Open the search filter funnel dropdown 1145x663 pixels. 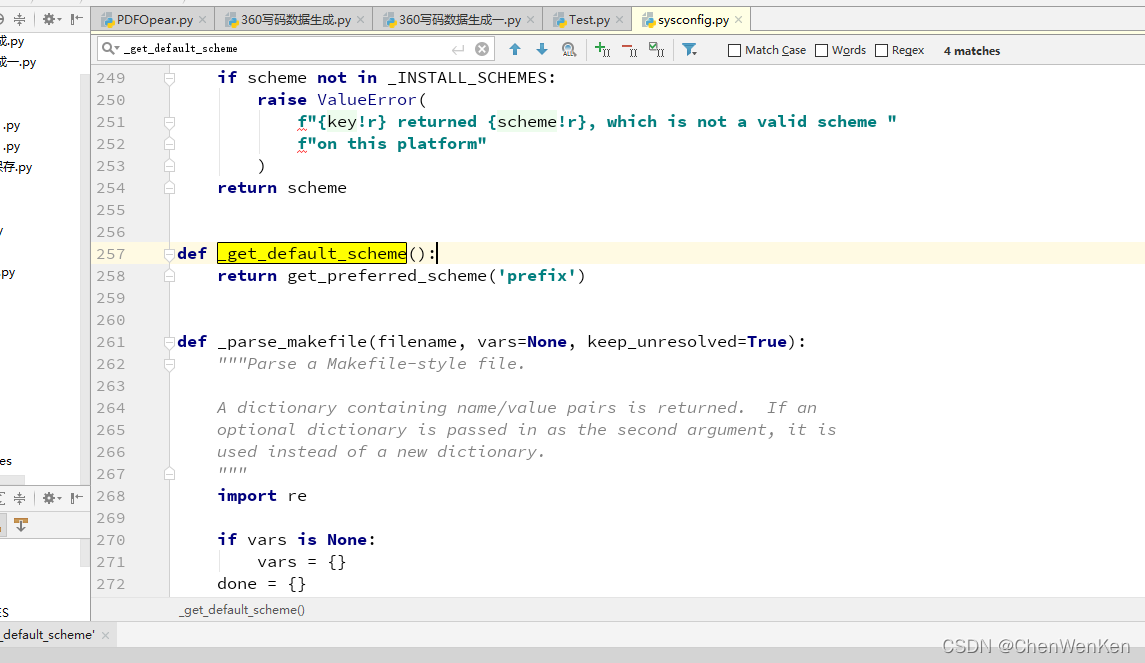point(688,49)
